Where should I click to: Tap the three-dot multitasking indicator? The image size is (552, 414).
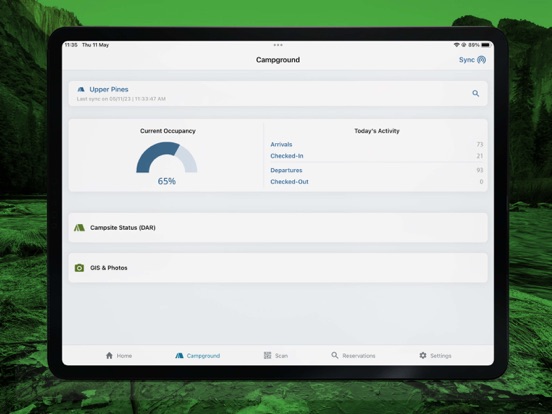(x=278, y=45)
